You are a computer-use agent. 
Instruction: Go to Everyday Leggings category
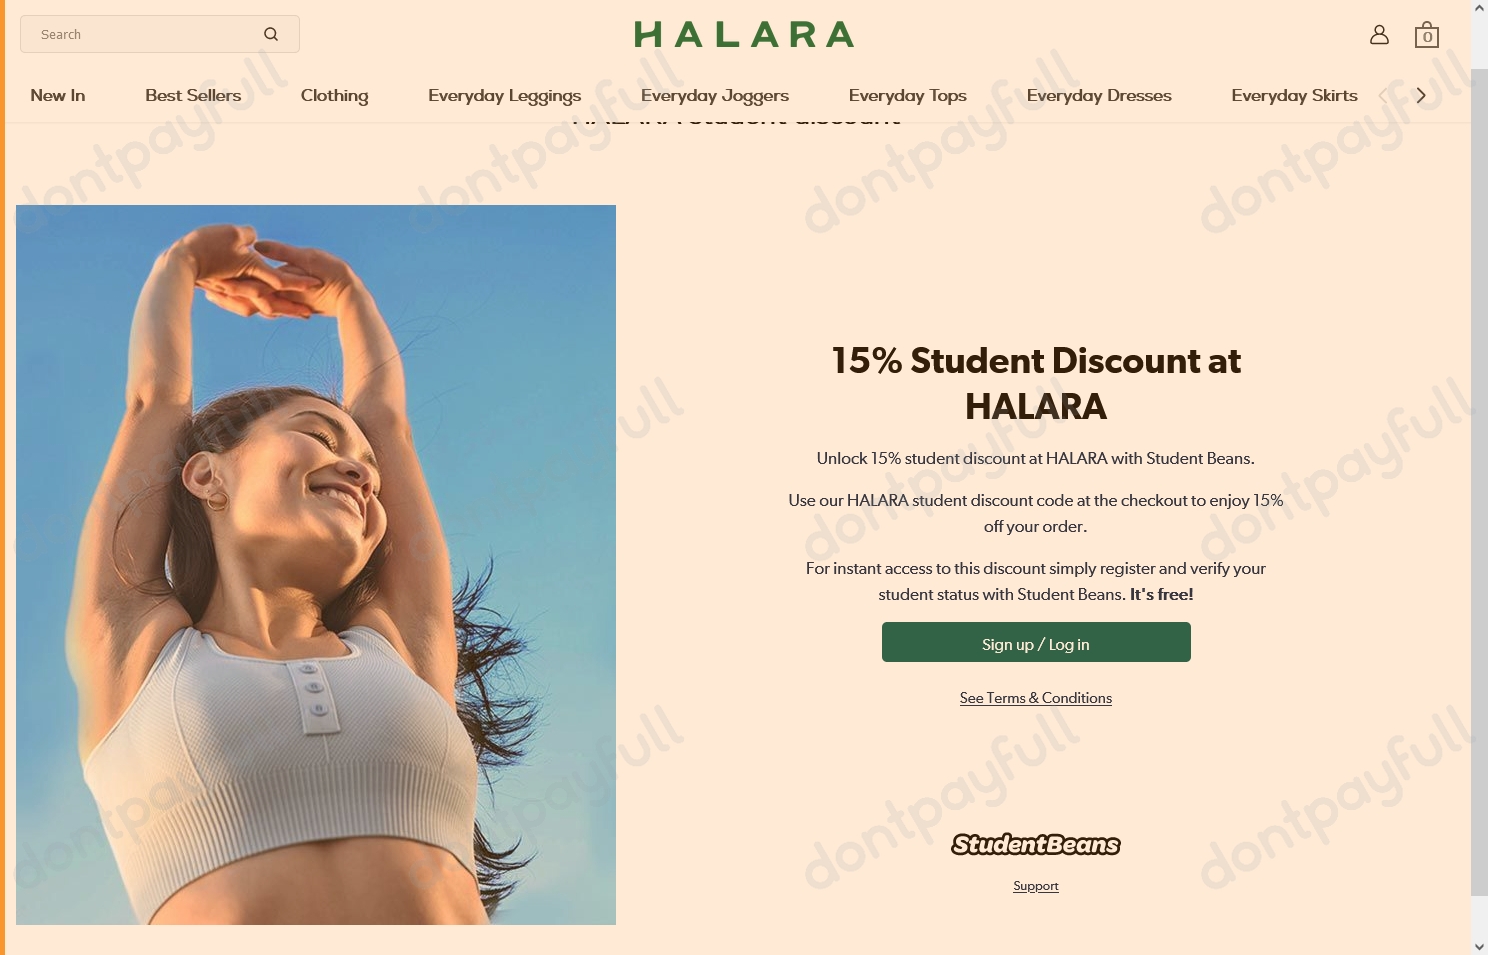504,95
